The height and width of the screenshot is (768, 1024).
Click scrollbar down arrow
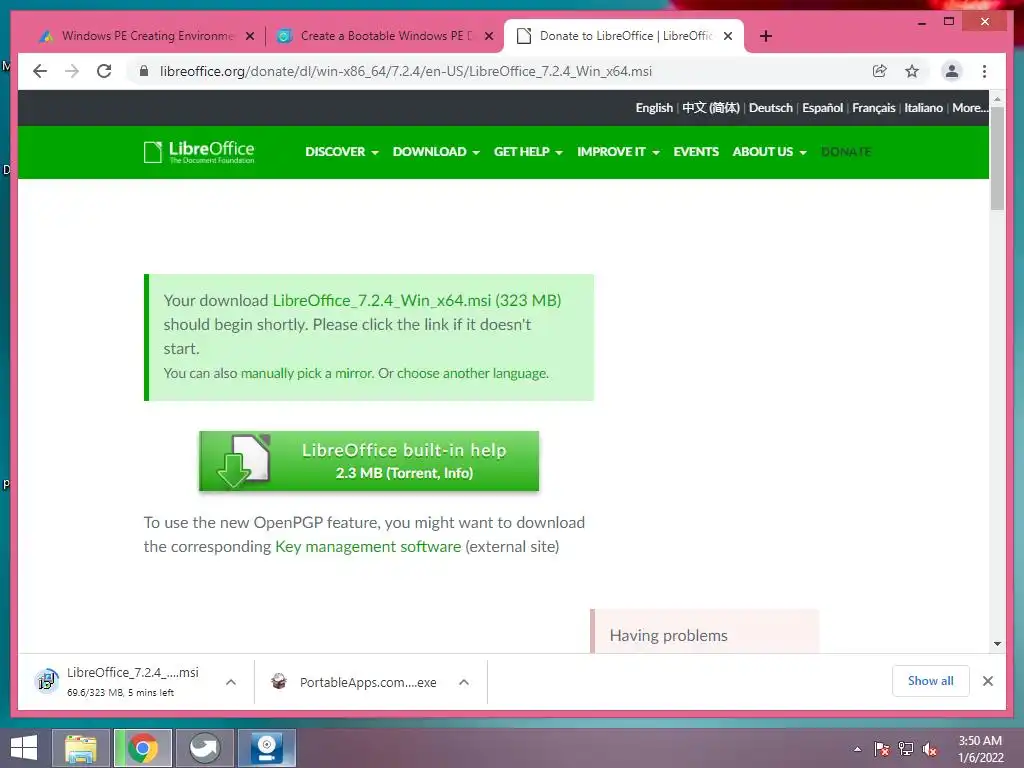[x=997, y=643]
